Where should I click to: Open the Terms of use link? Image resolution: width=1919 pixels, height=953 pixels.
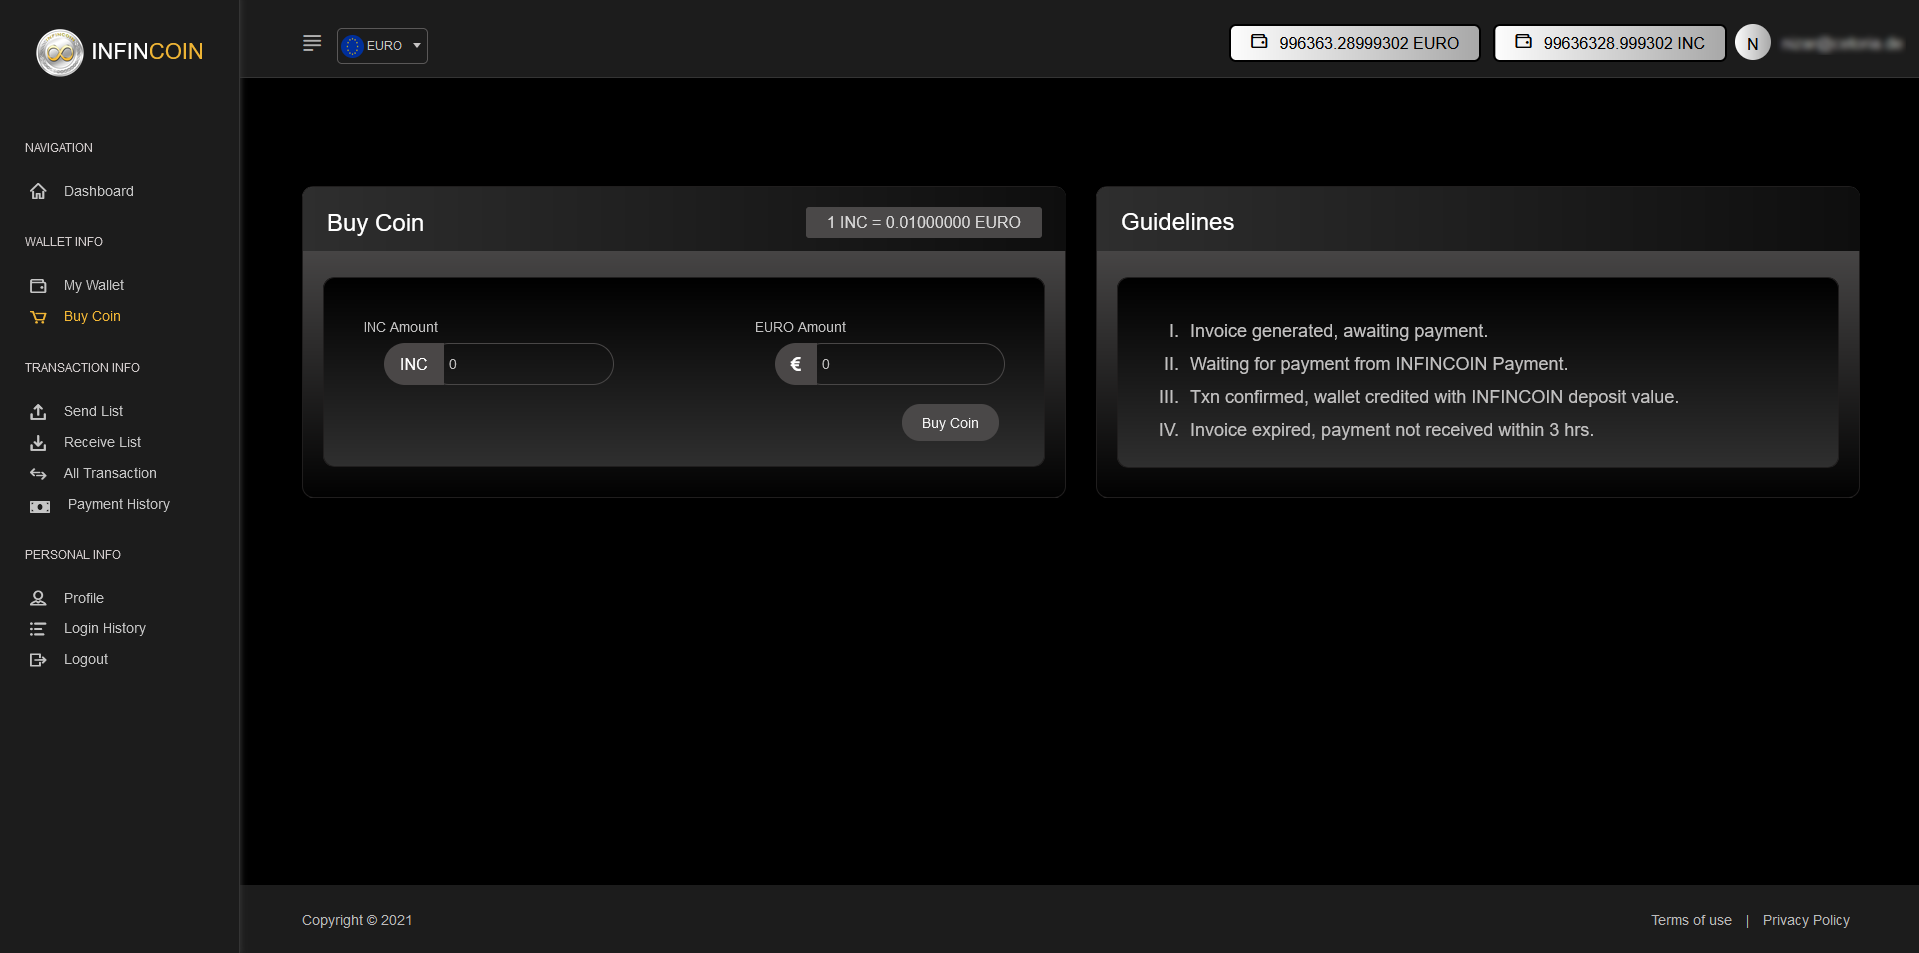pyautogui.click(x=1691, y=920)
